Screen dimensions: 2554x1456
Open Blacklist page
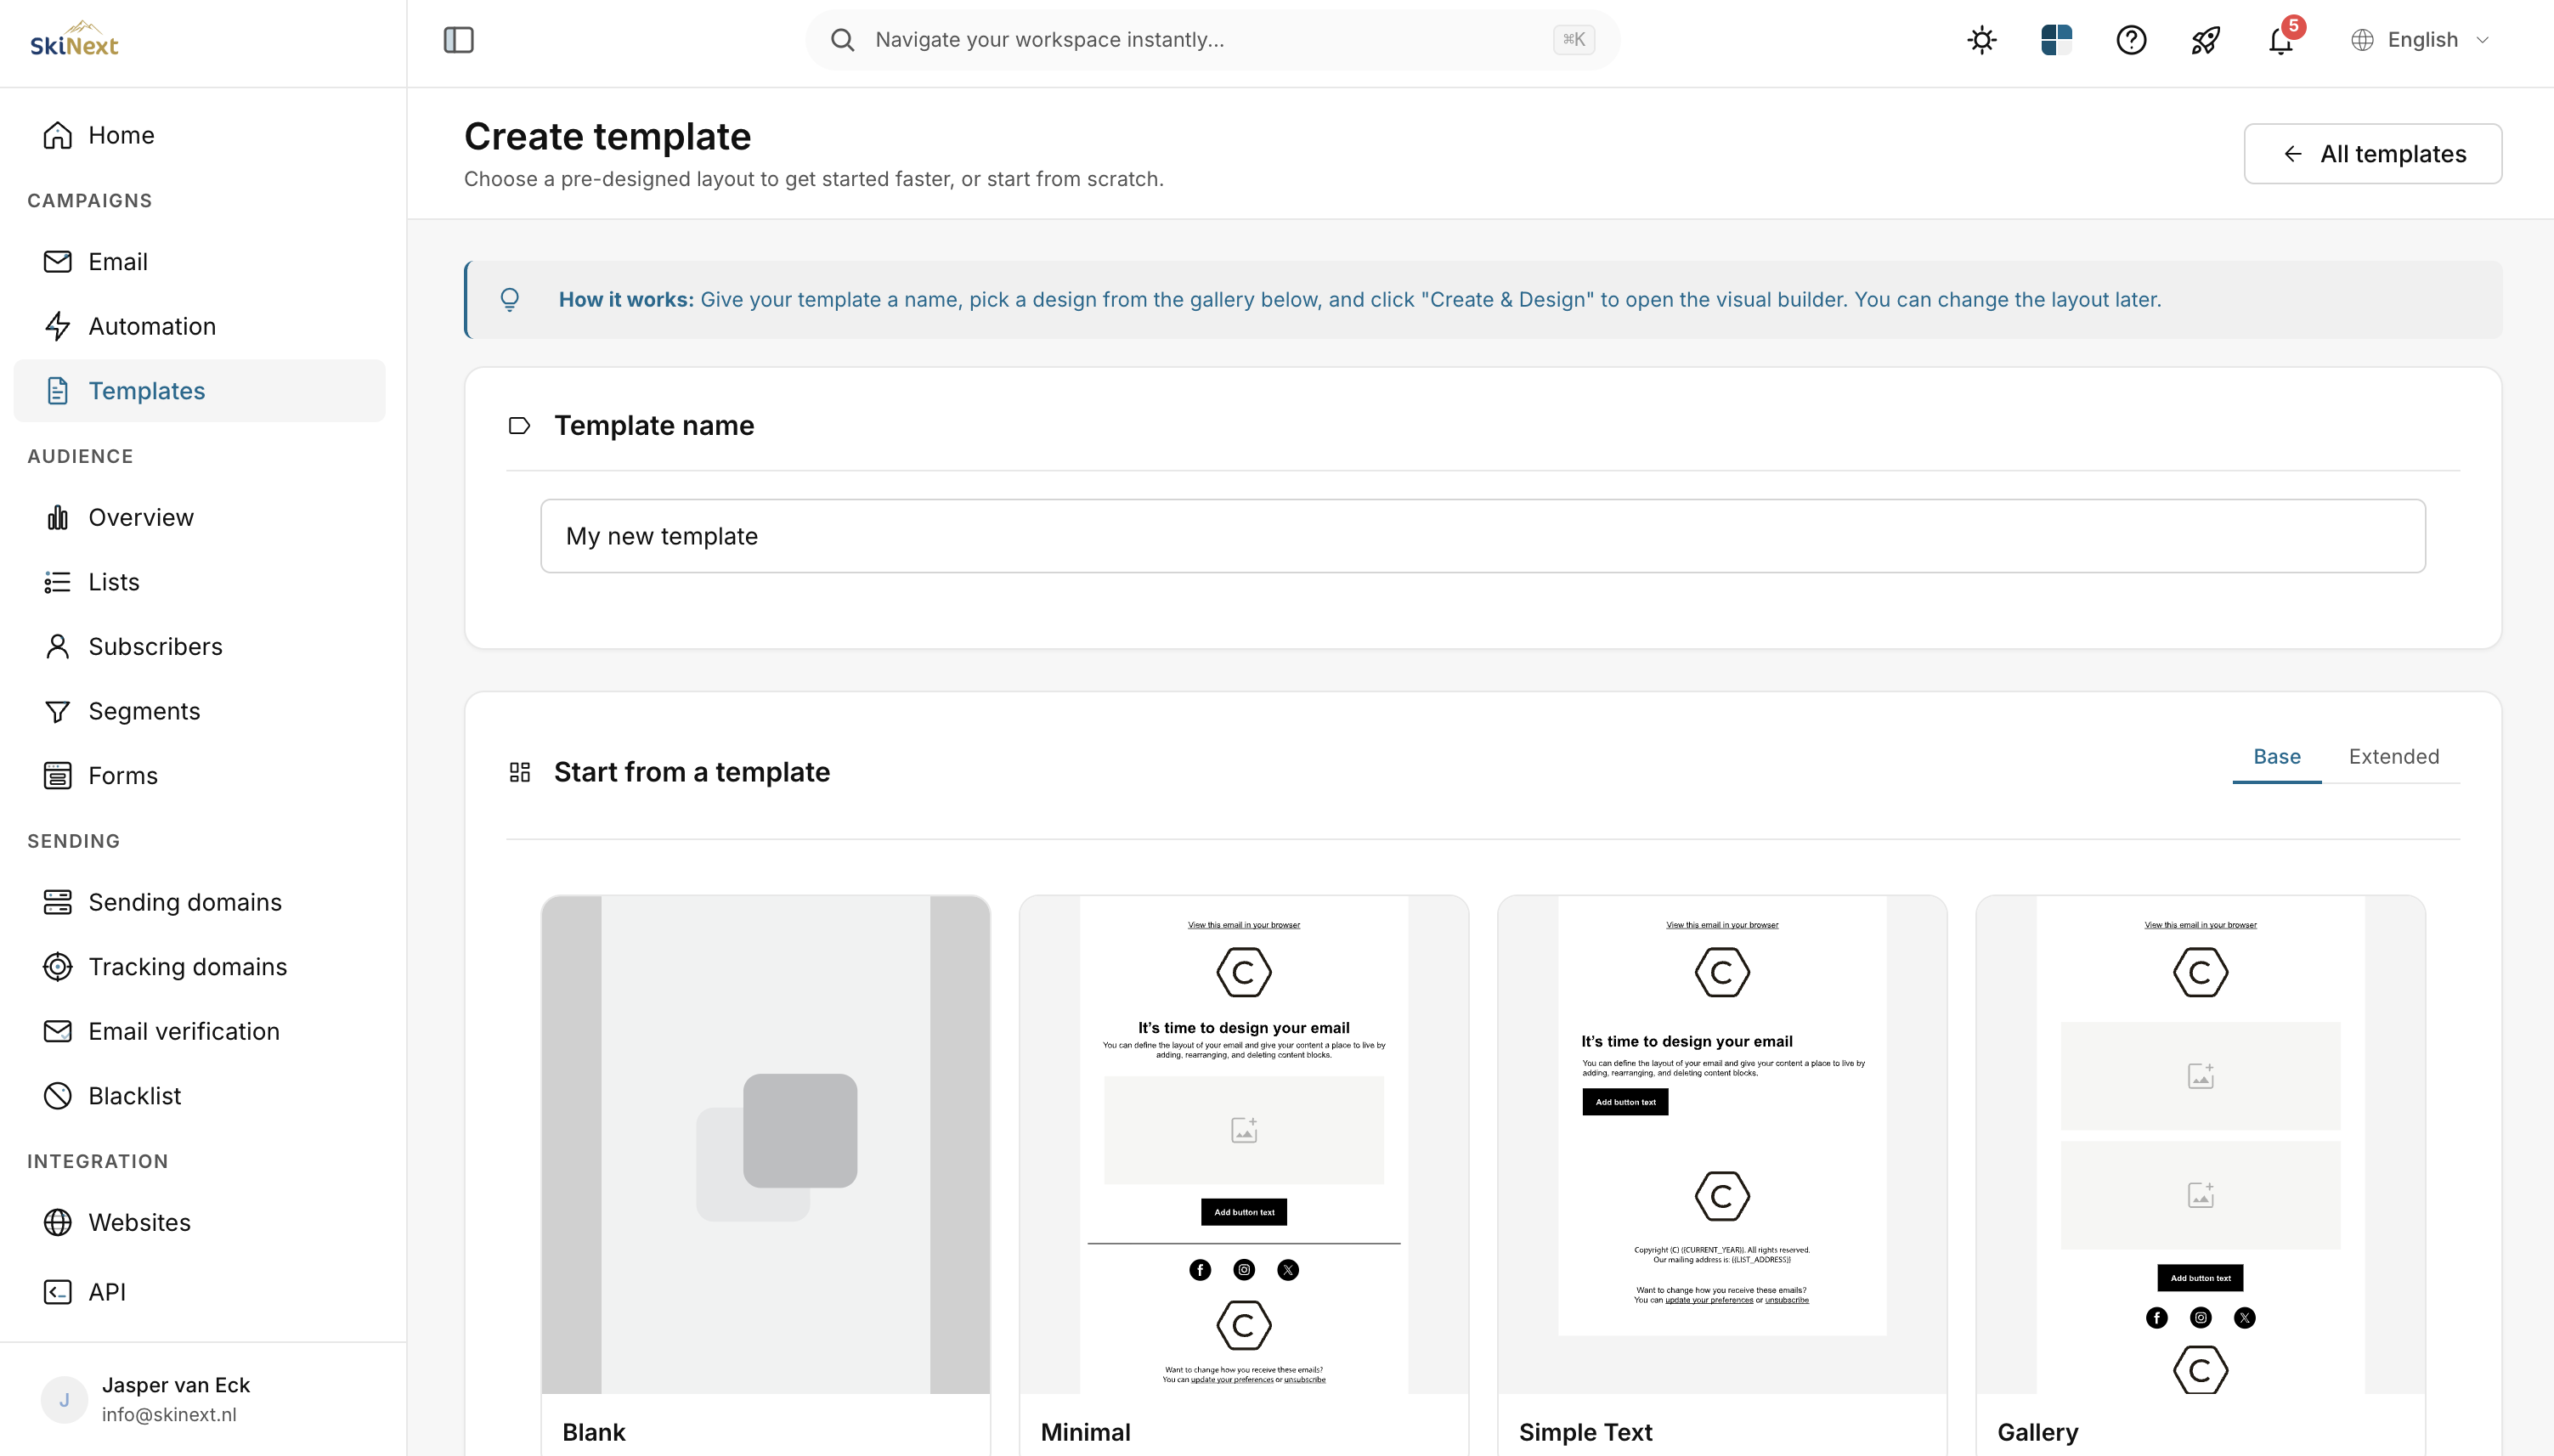point(200,1095)
